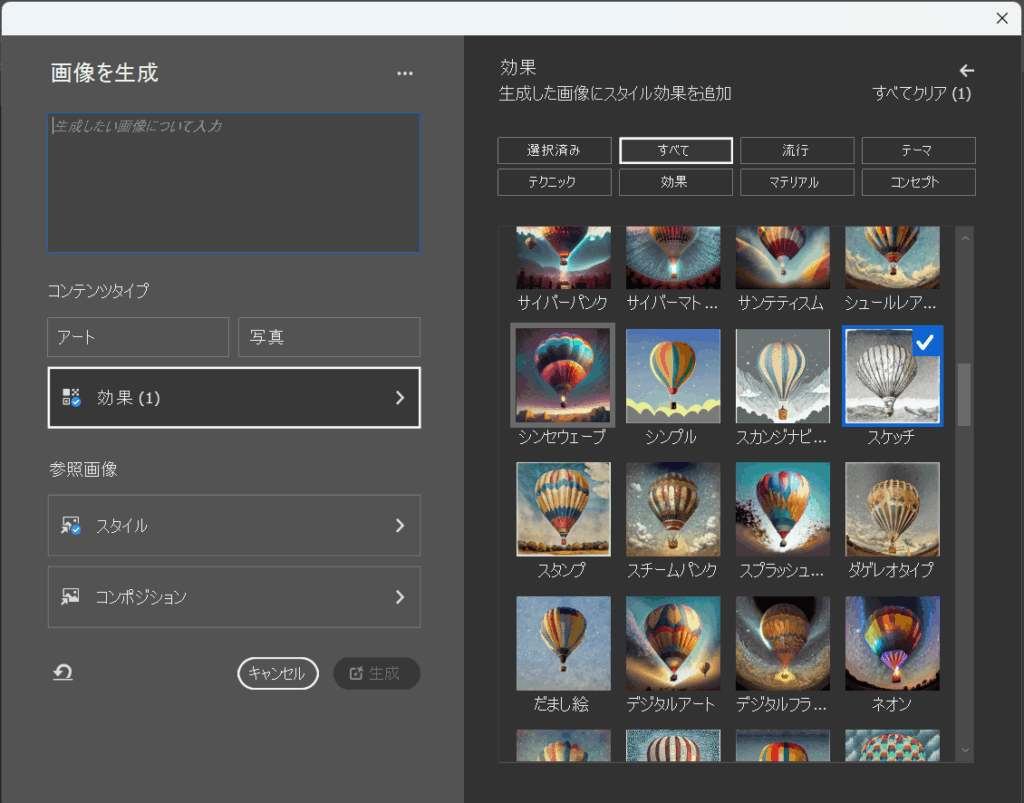Click the back arrow in effects panel
Screen dimensions: 1024x803
click(966, 70)
